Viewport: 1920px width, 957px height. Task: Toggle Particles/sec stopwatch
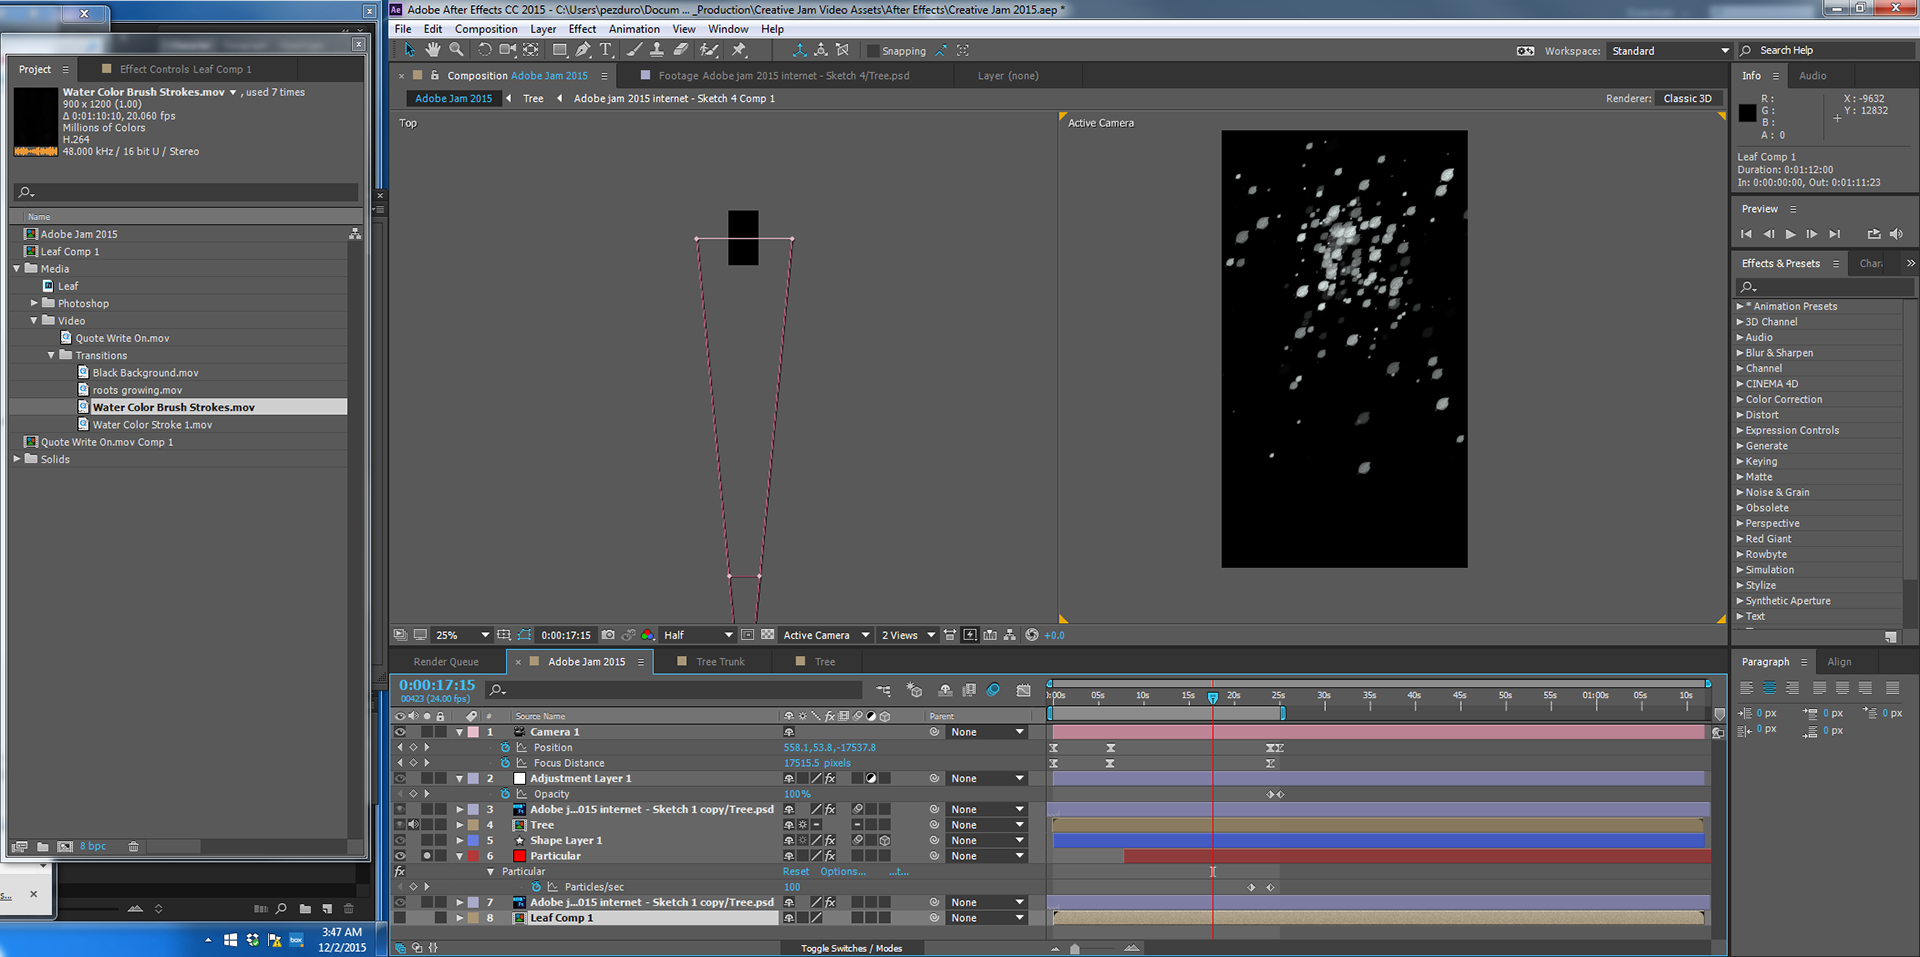(x=537, y=887)
